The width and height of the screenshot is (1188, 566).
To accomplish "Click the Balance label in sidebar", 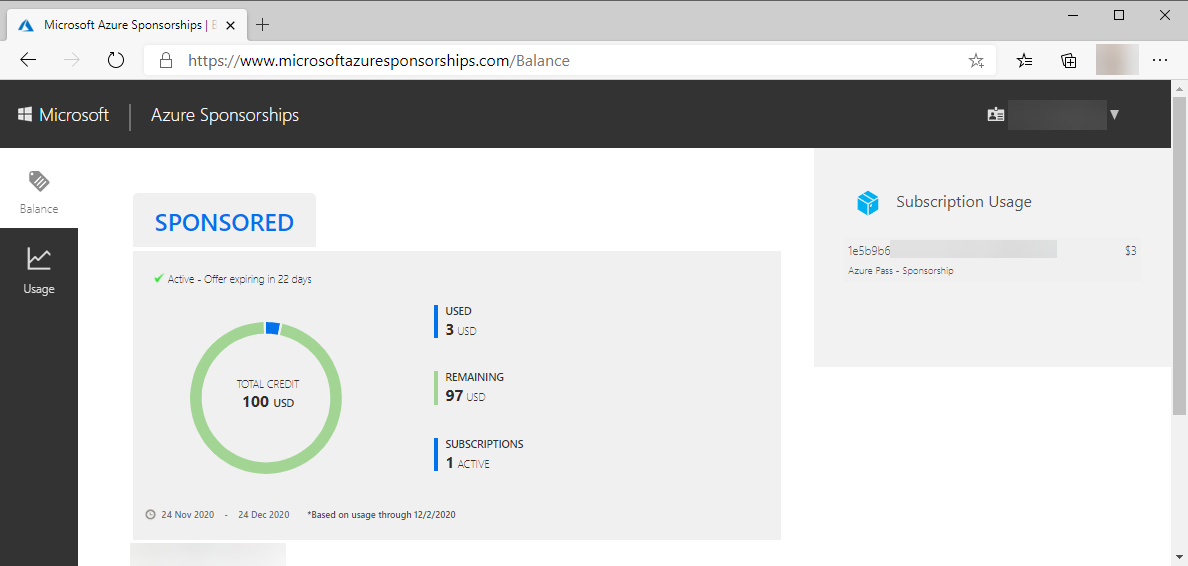I will (39, 209).
